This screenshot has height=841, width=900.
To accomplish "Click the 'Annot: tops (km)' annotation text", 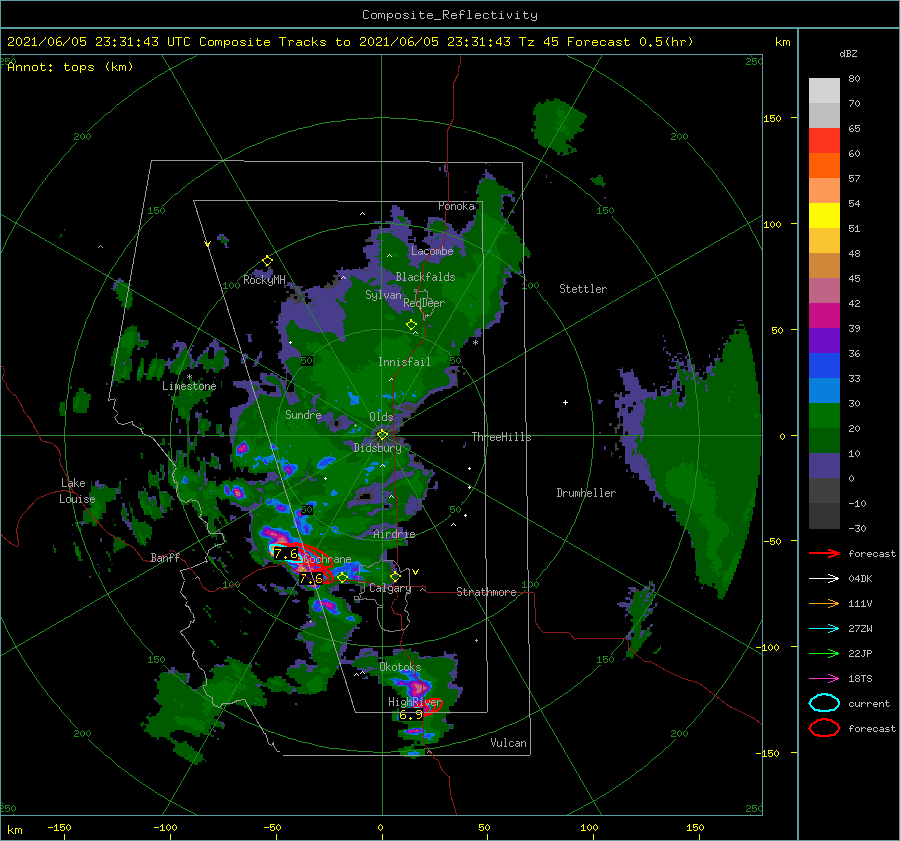I will click(70, 67).
